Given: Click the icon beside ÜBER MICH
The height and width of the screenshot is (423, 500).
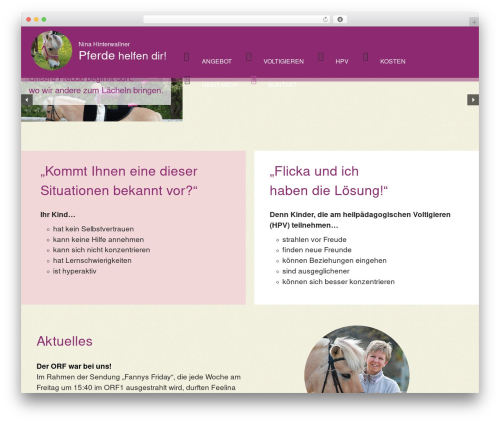Looking at the screenshot, I should 187,80.
